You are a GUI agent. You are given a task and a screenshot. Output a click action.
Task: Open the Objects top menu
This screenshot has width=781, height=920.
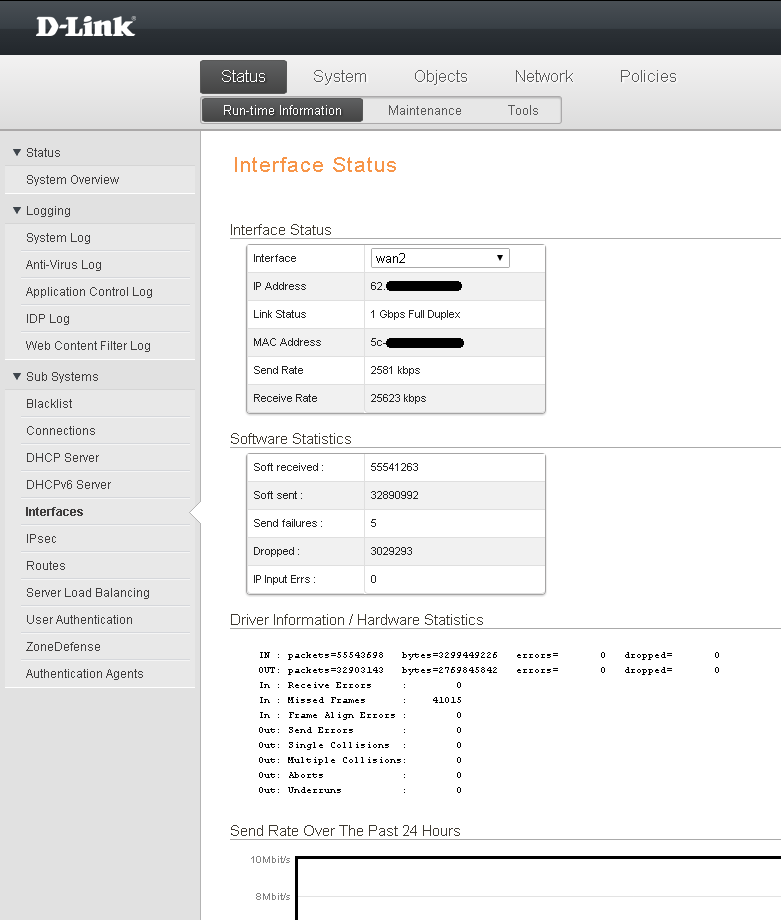coord(440,77)
